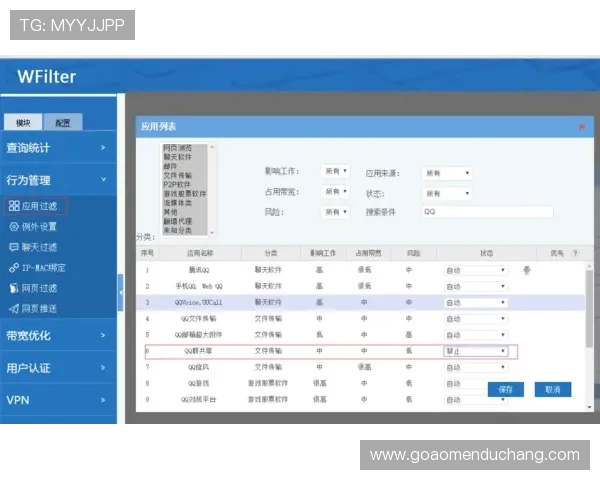The image size is (600, 480).
Task: Click the help question mark beside 优先
Action: pos(575,253)
